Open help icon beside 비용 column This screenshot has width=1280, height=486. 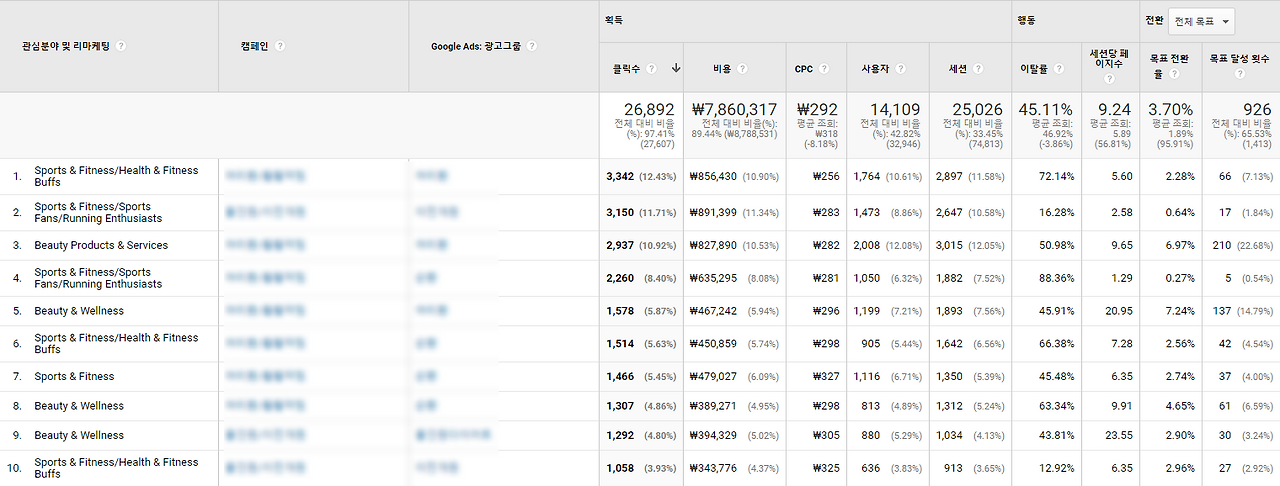click(x=743, y=69)
